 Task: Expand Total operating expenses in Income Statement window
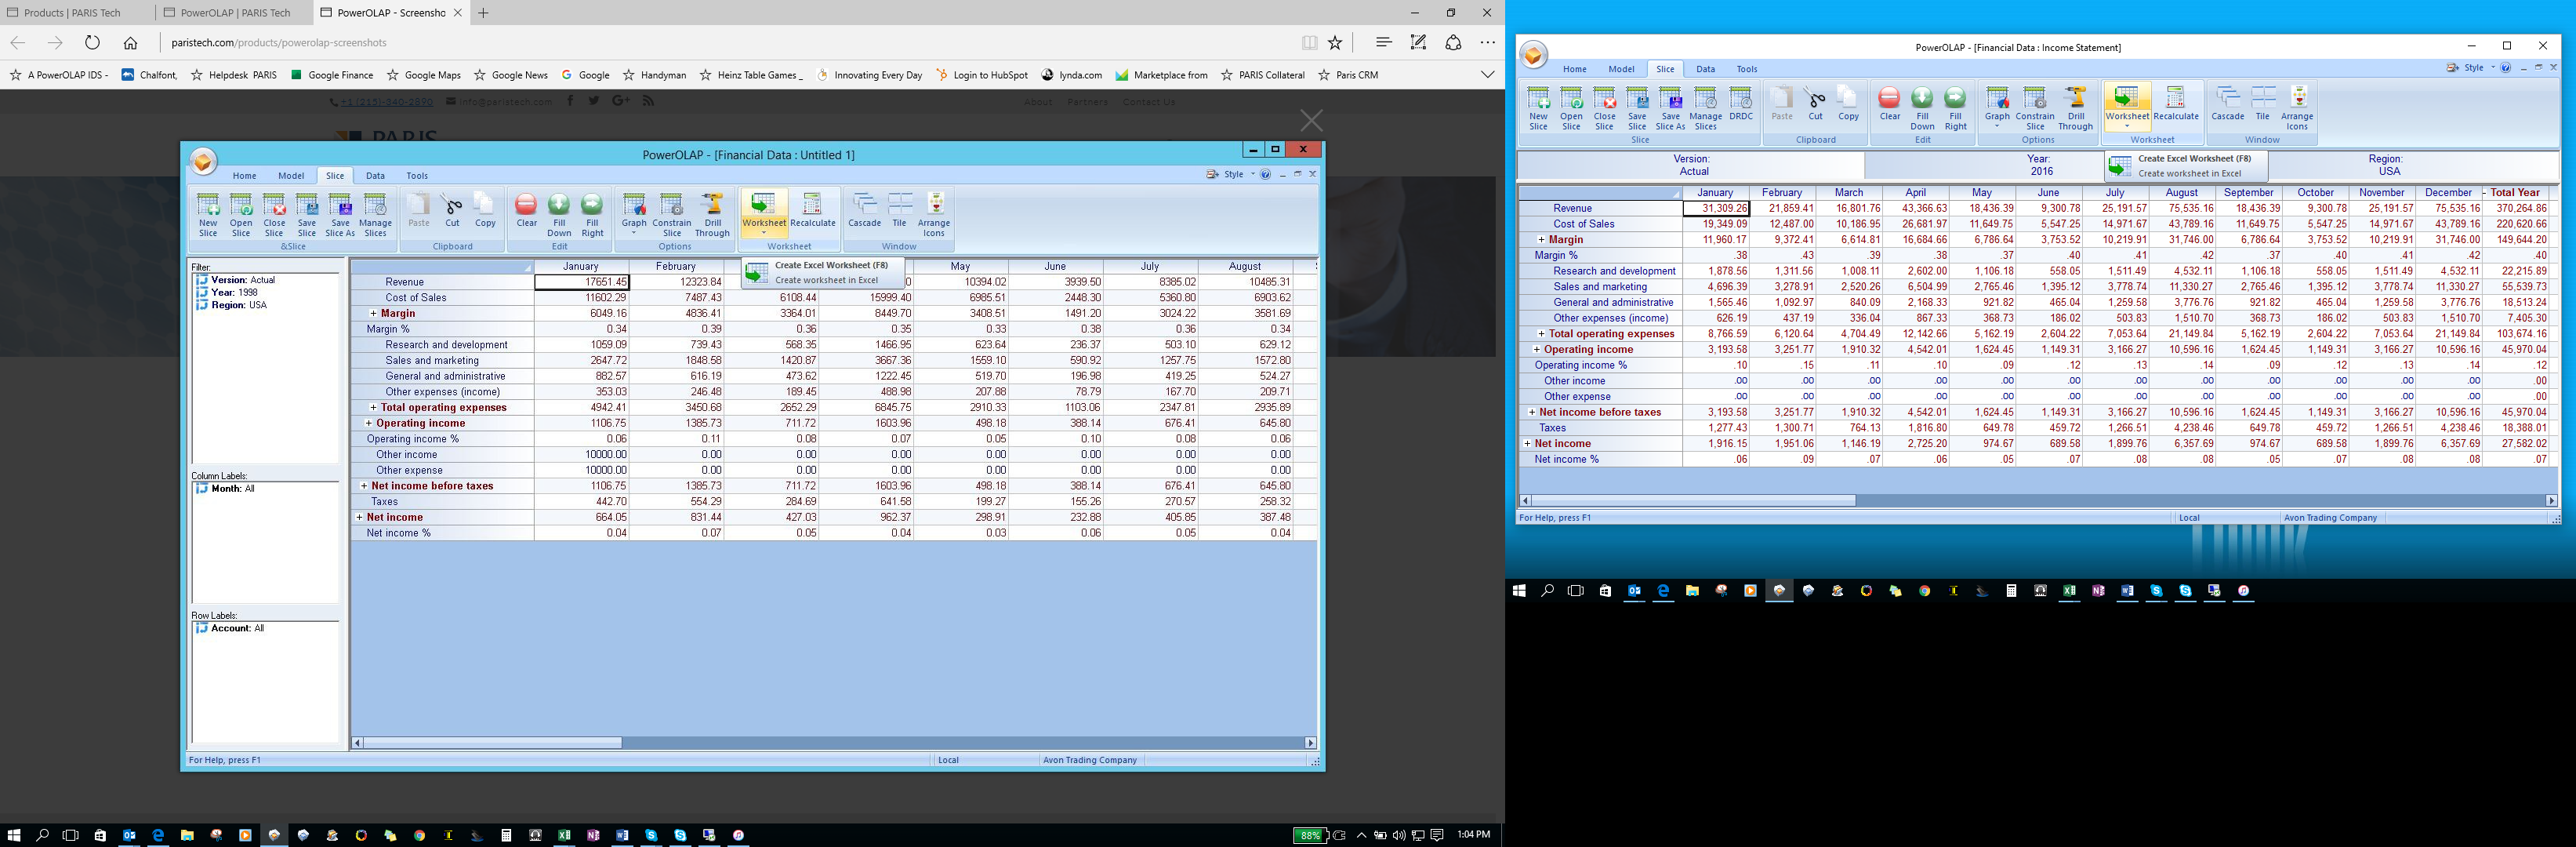tap(1541, 334)
